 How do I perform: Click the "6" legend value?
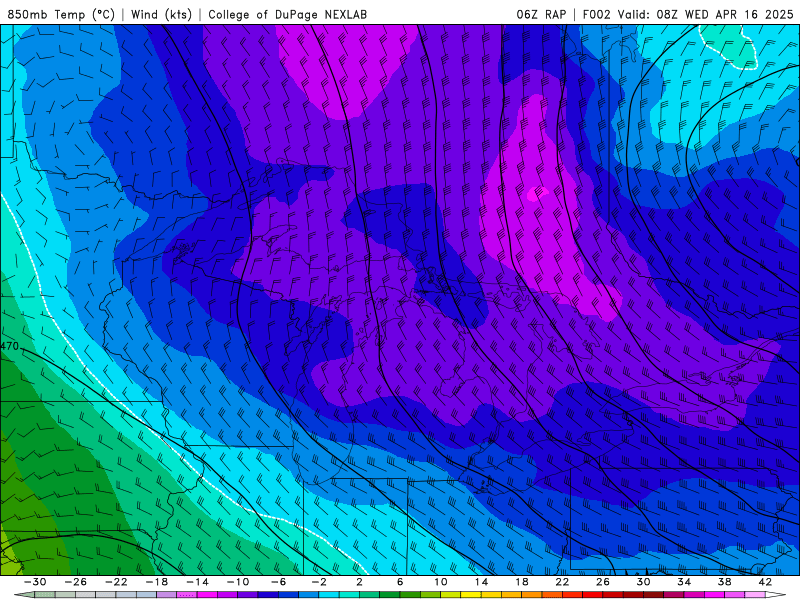[400, 582]
